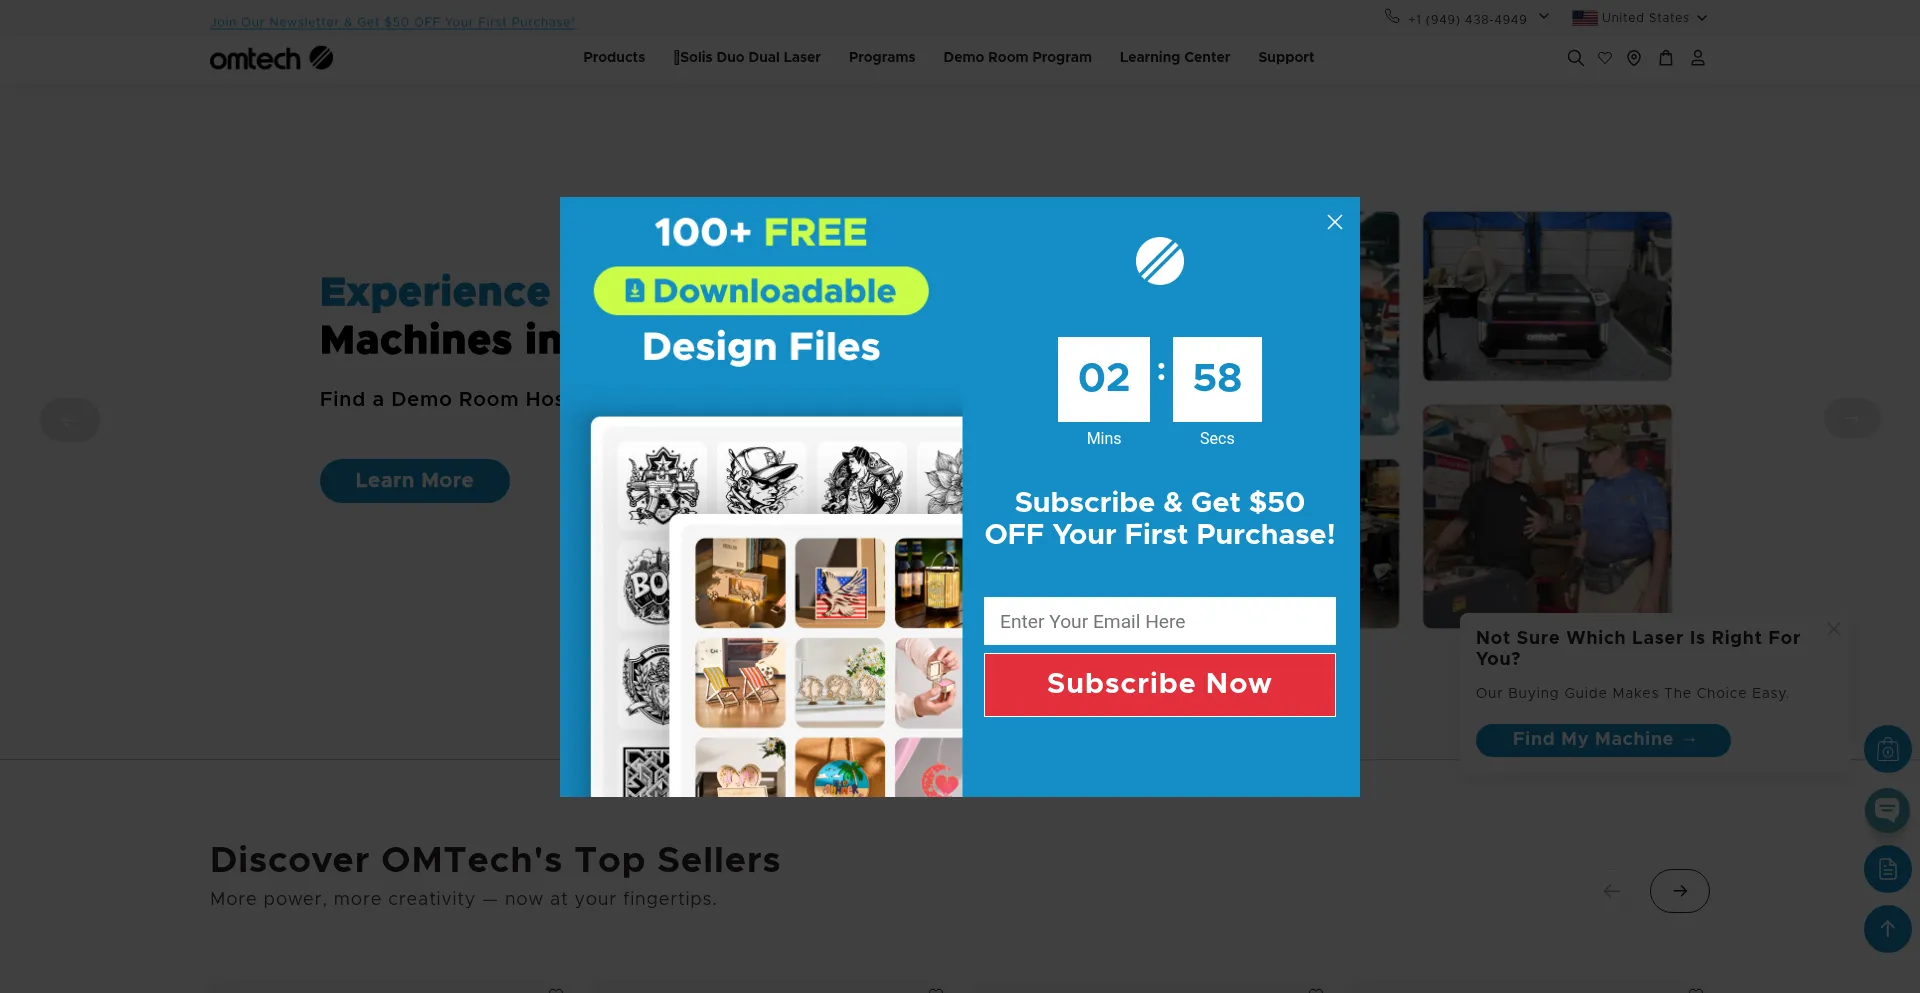Open the Products menu
This screenshot has height=993, width=1920.
coord(614,57)
